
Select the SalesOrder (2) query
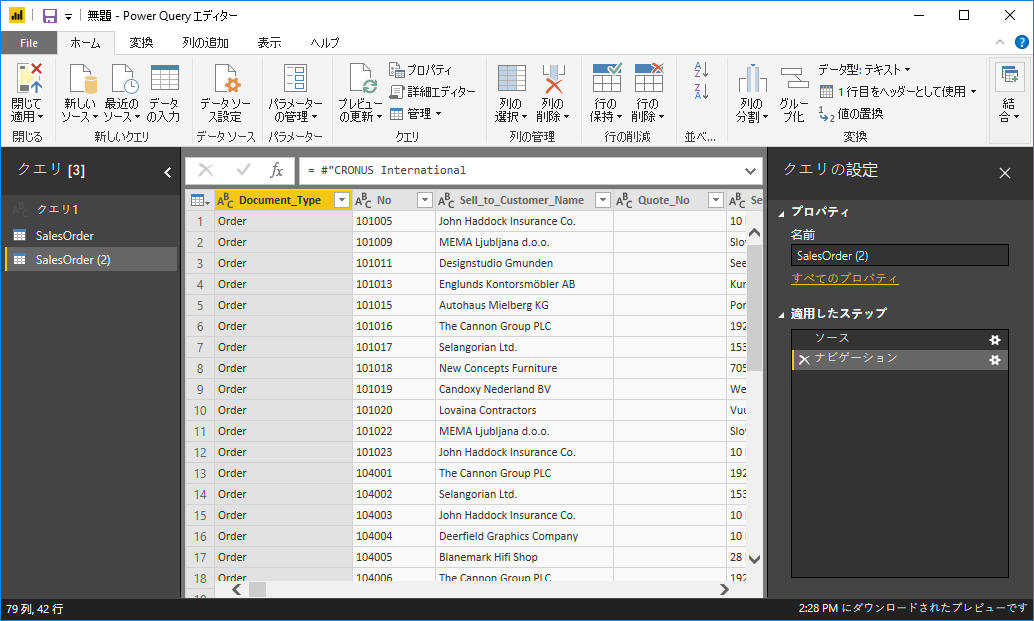pyautogui.click(x=90, y=260)
